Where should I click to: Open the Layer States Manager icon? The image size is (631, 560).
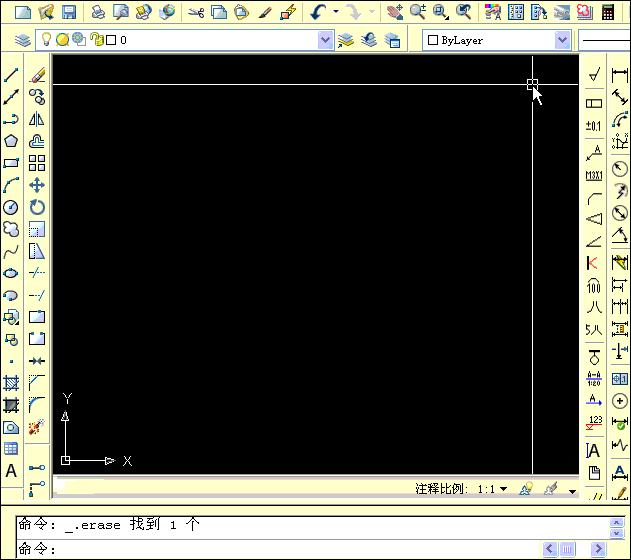coord(392,40)
